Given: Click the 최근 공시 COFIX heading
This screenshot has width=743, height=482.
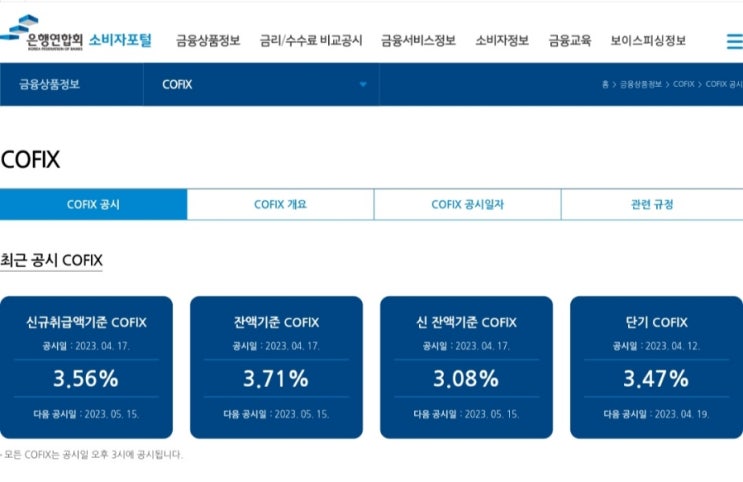Looking at the screenshot, I should (51, 260).
